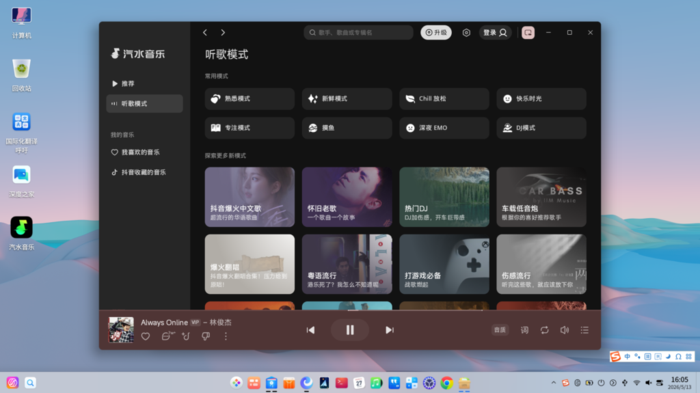Skip to the previous track

(311, 330)
